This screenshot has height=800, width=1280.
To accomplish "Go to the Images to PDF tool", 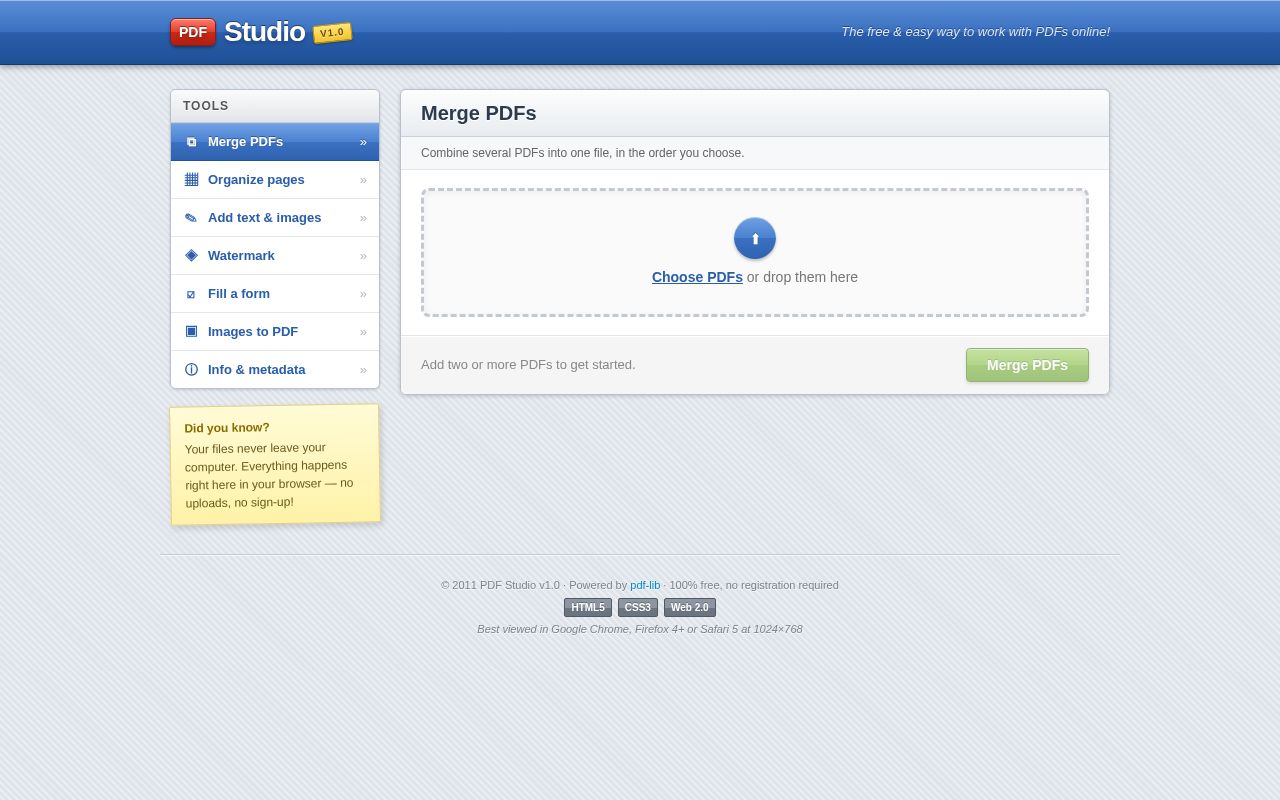I will click(x=275, y=332).
